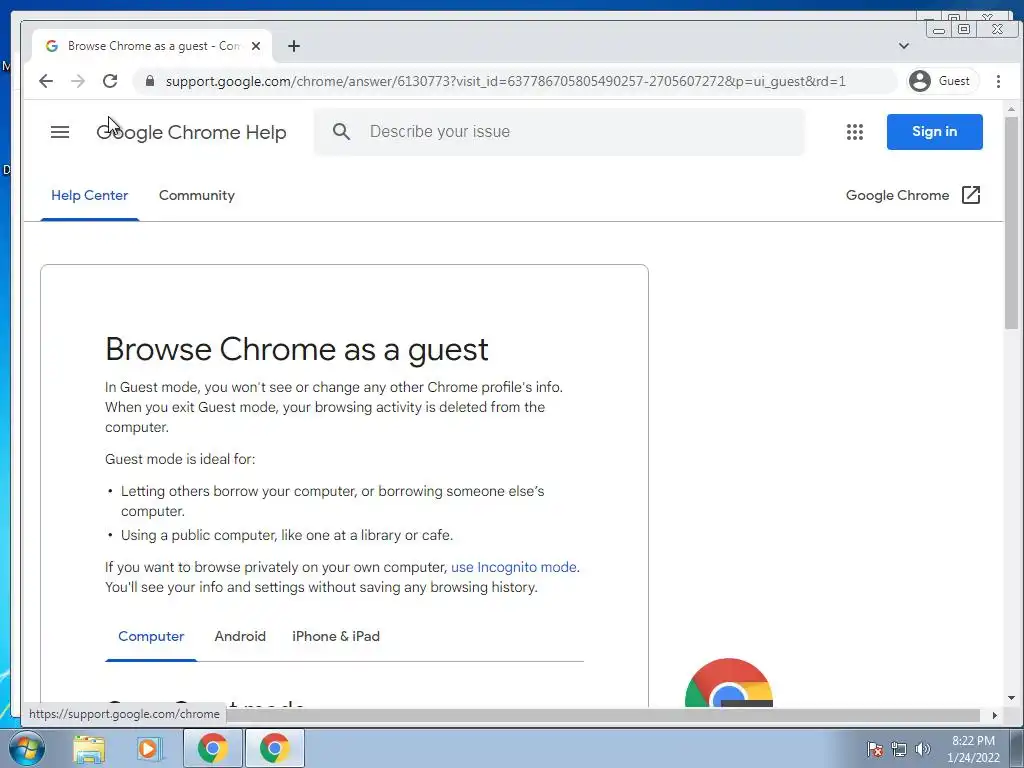Select the Computer tab

[x=151, y=636]
